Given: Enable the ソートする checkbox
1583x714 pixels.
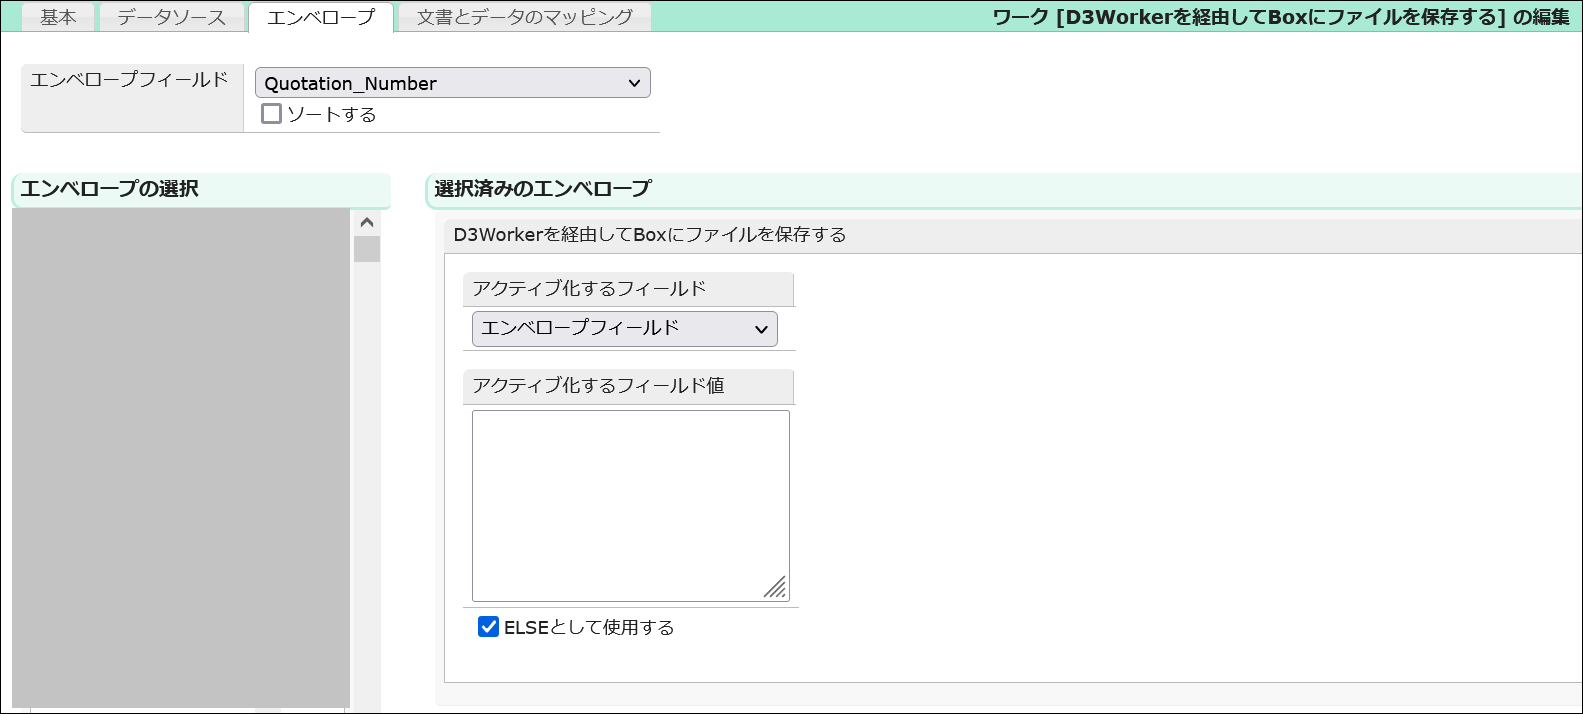Looking at the screenshot, I should pyautogui.click(x=271, y=114).
